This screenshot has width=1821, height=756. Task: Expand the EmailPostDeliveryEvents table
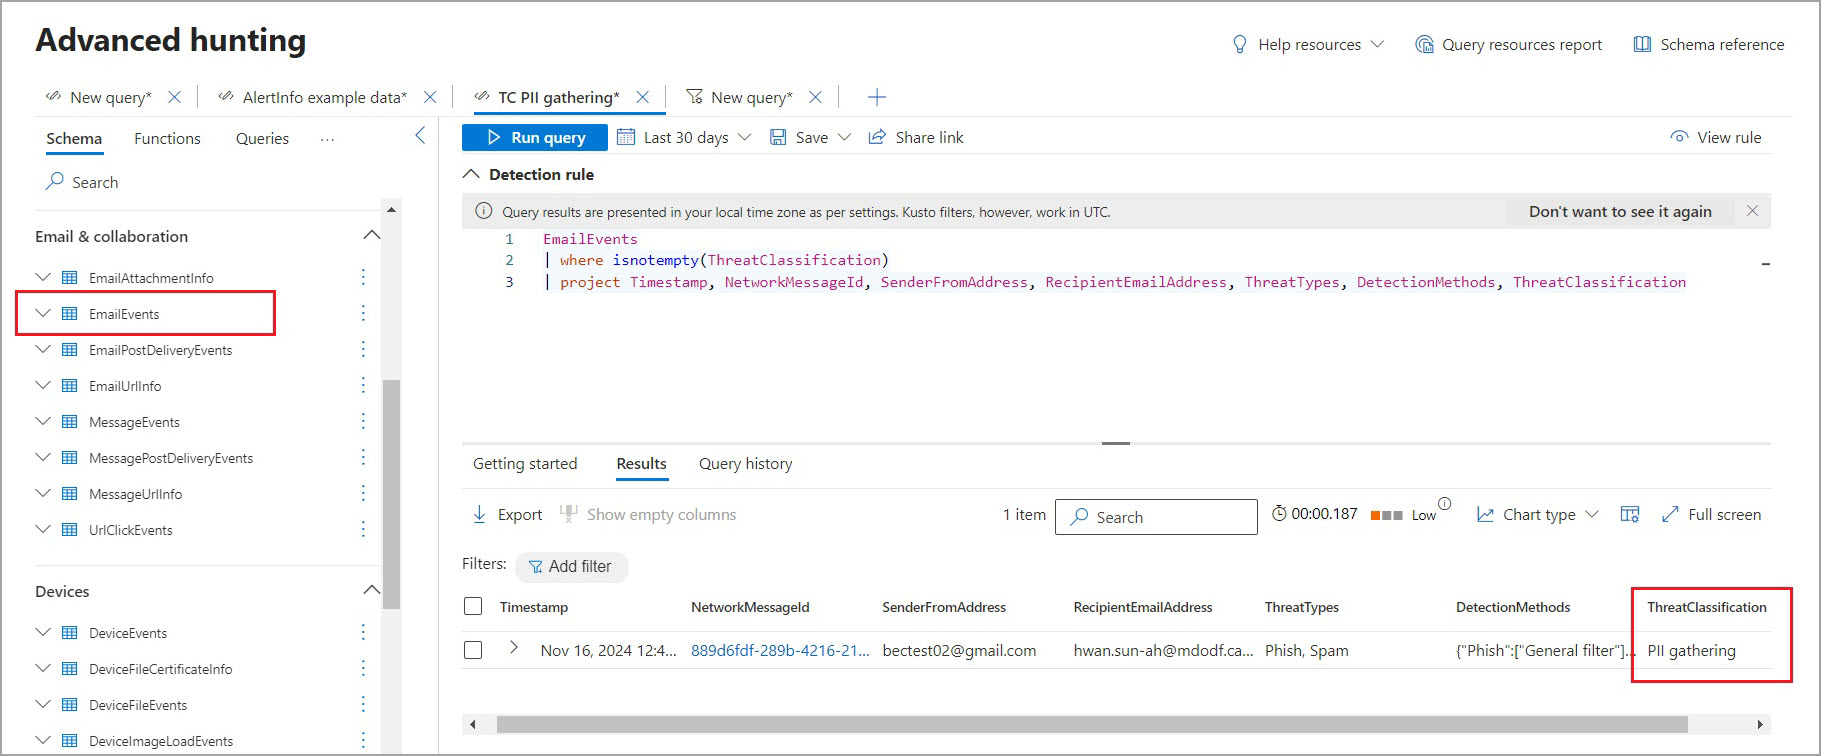[42, 349]
